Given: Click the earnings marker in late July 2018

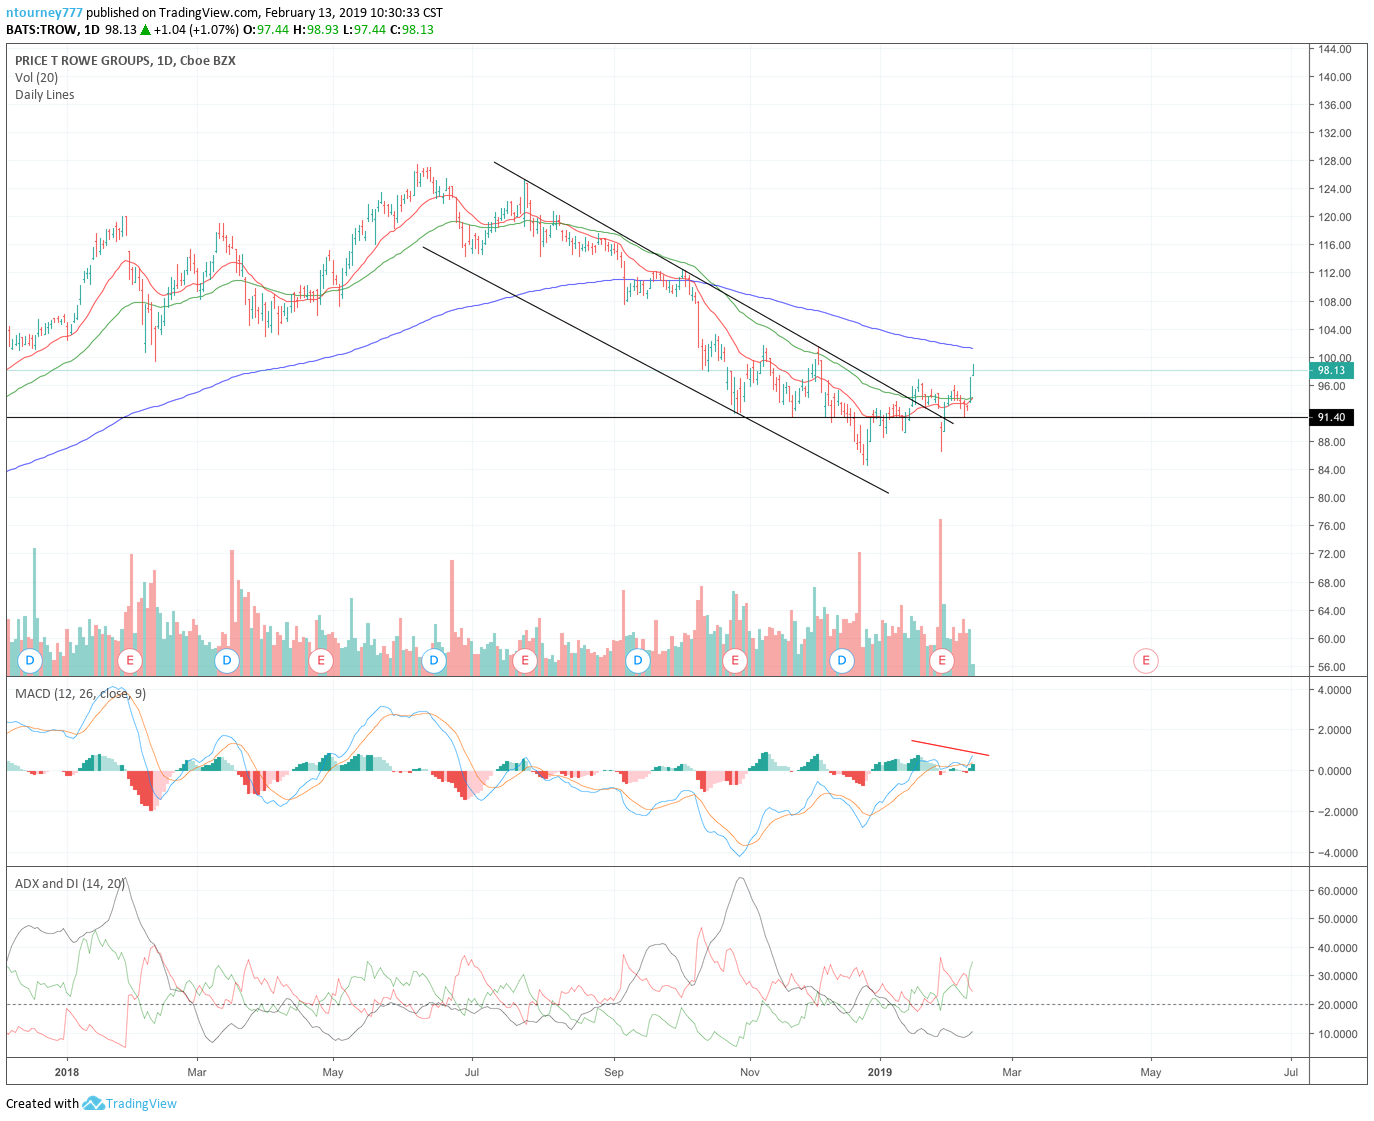Looking at the screenshot, I should pos(525,660).
